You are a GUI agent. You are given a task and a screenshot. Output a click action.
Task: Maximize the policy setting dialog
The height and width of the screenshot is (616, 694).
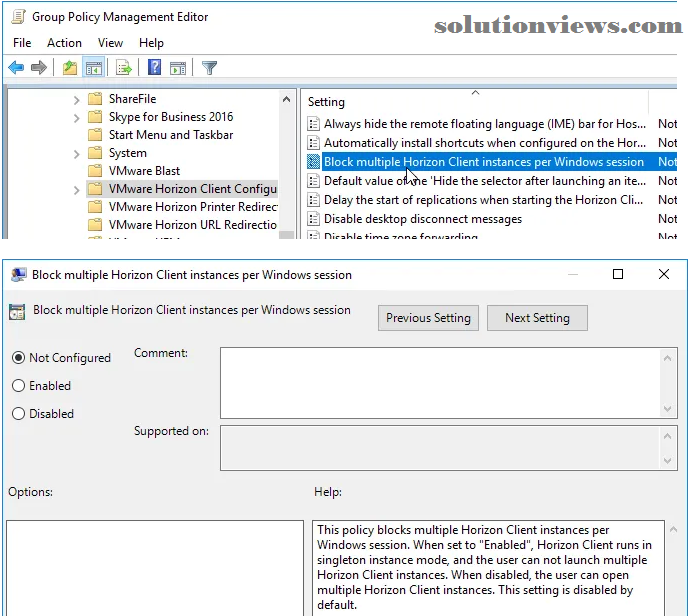pyautogui.click(x=618, y=274)
